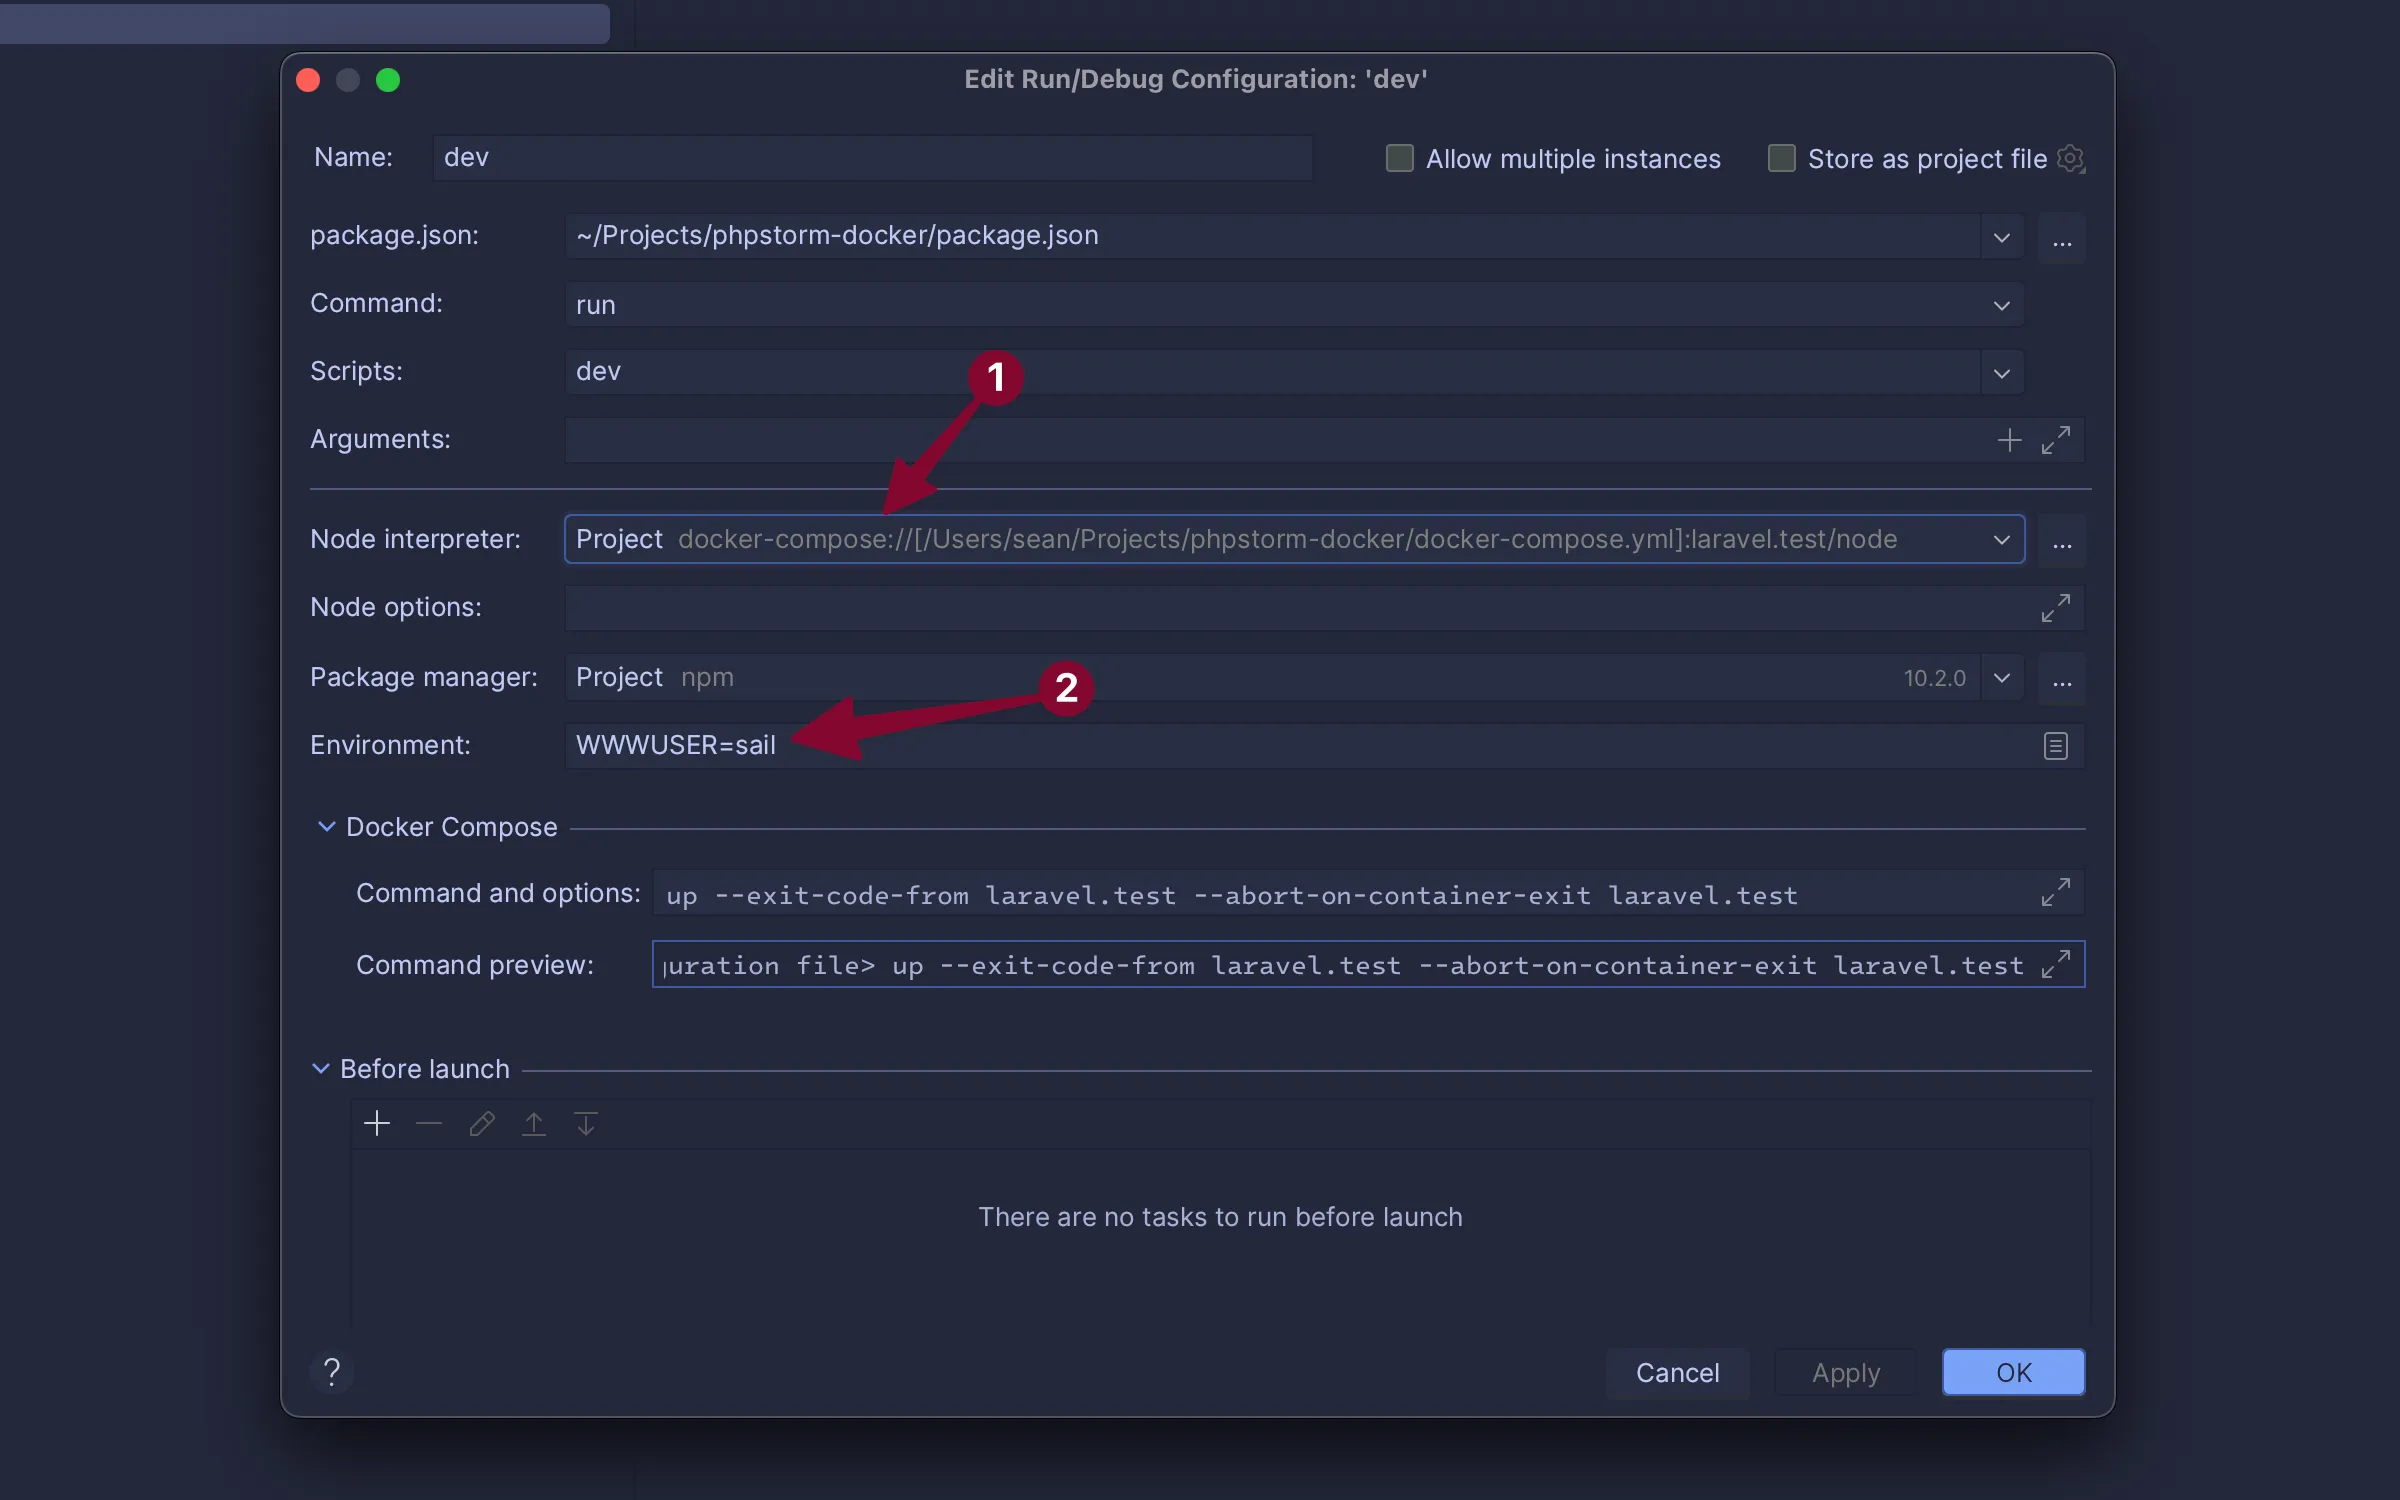Screen dimensions: 2400x1500
Task: Add a new Before launch task
Action: click(x=377, y=1124)
